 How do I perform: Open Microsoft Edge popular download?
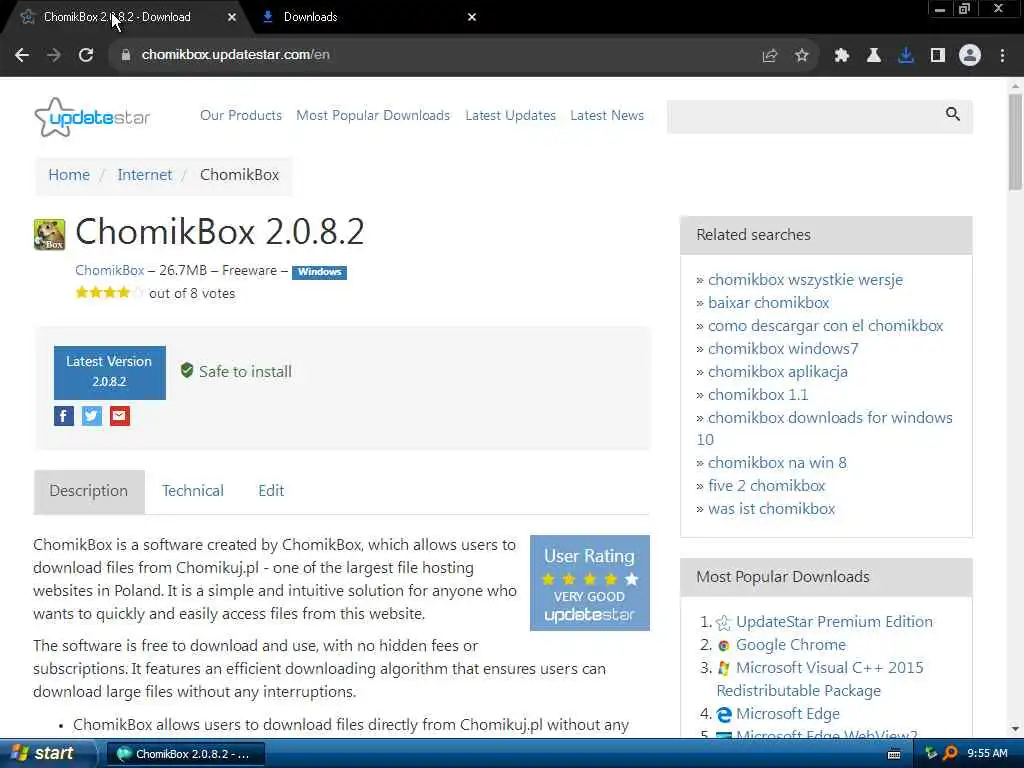coord(788,714)
